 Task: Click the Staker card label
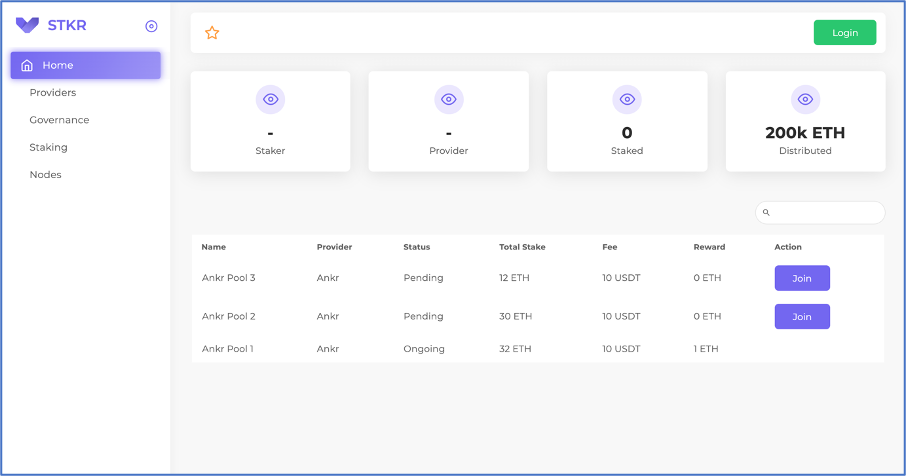270,151
